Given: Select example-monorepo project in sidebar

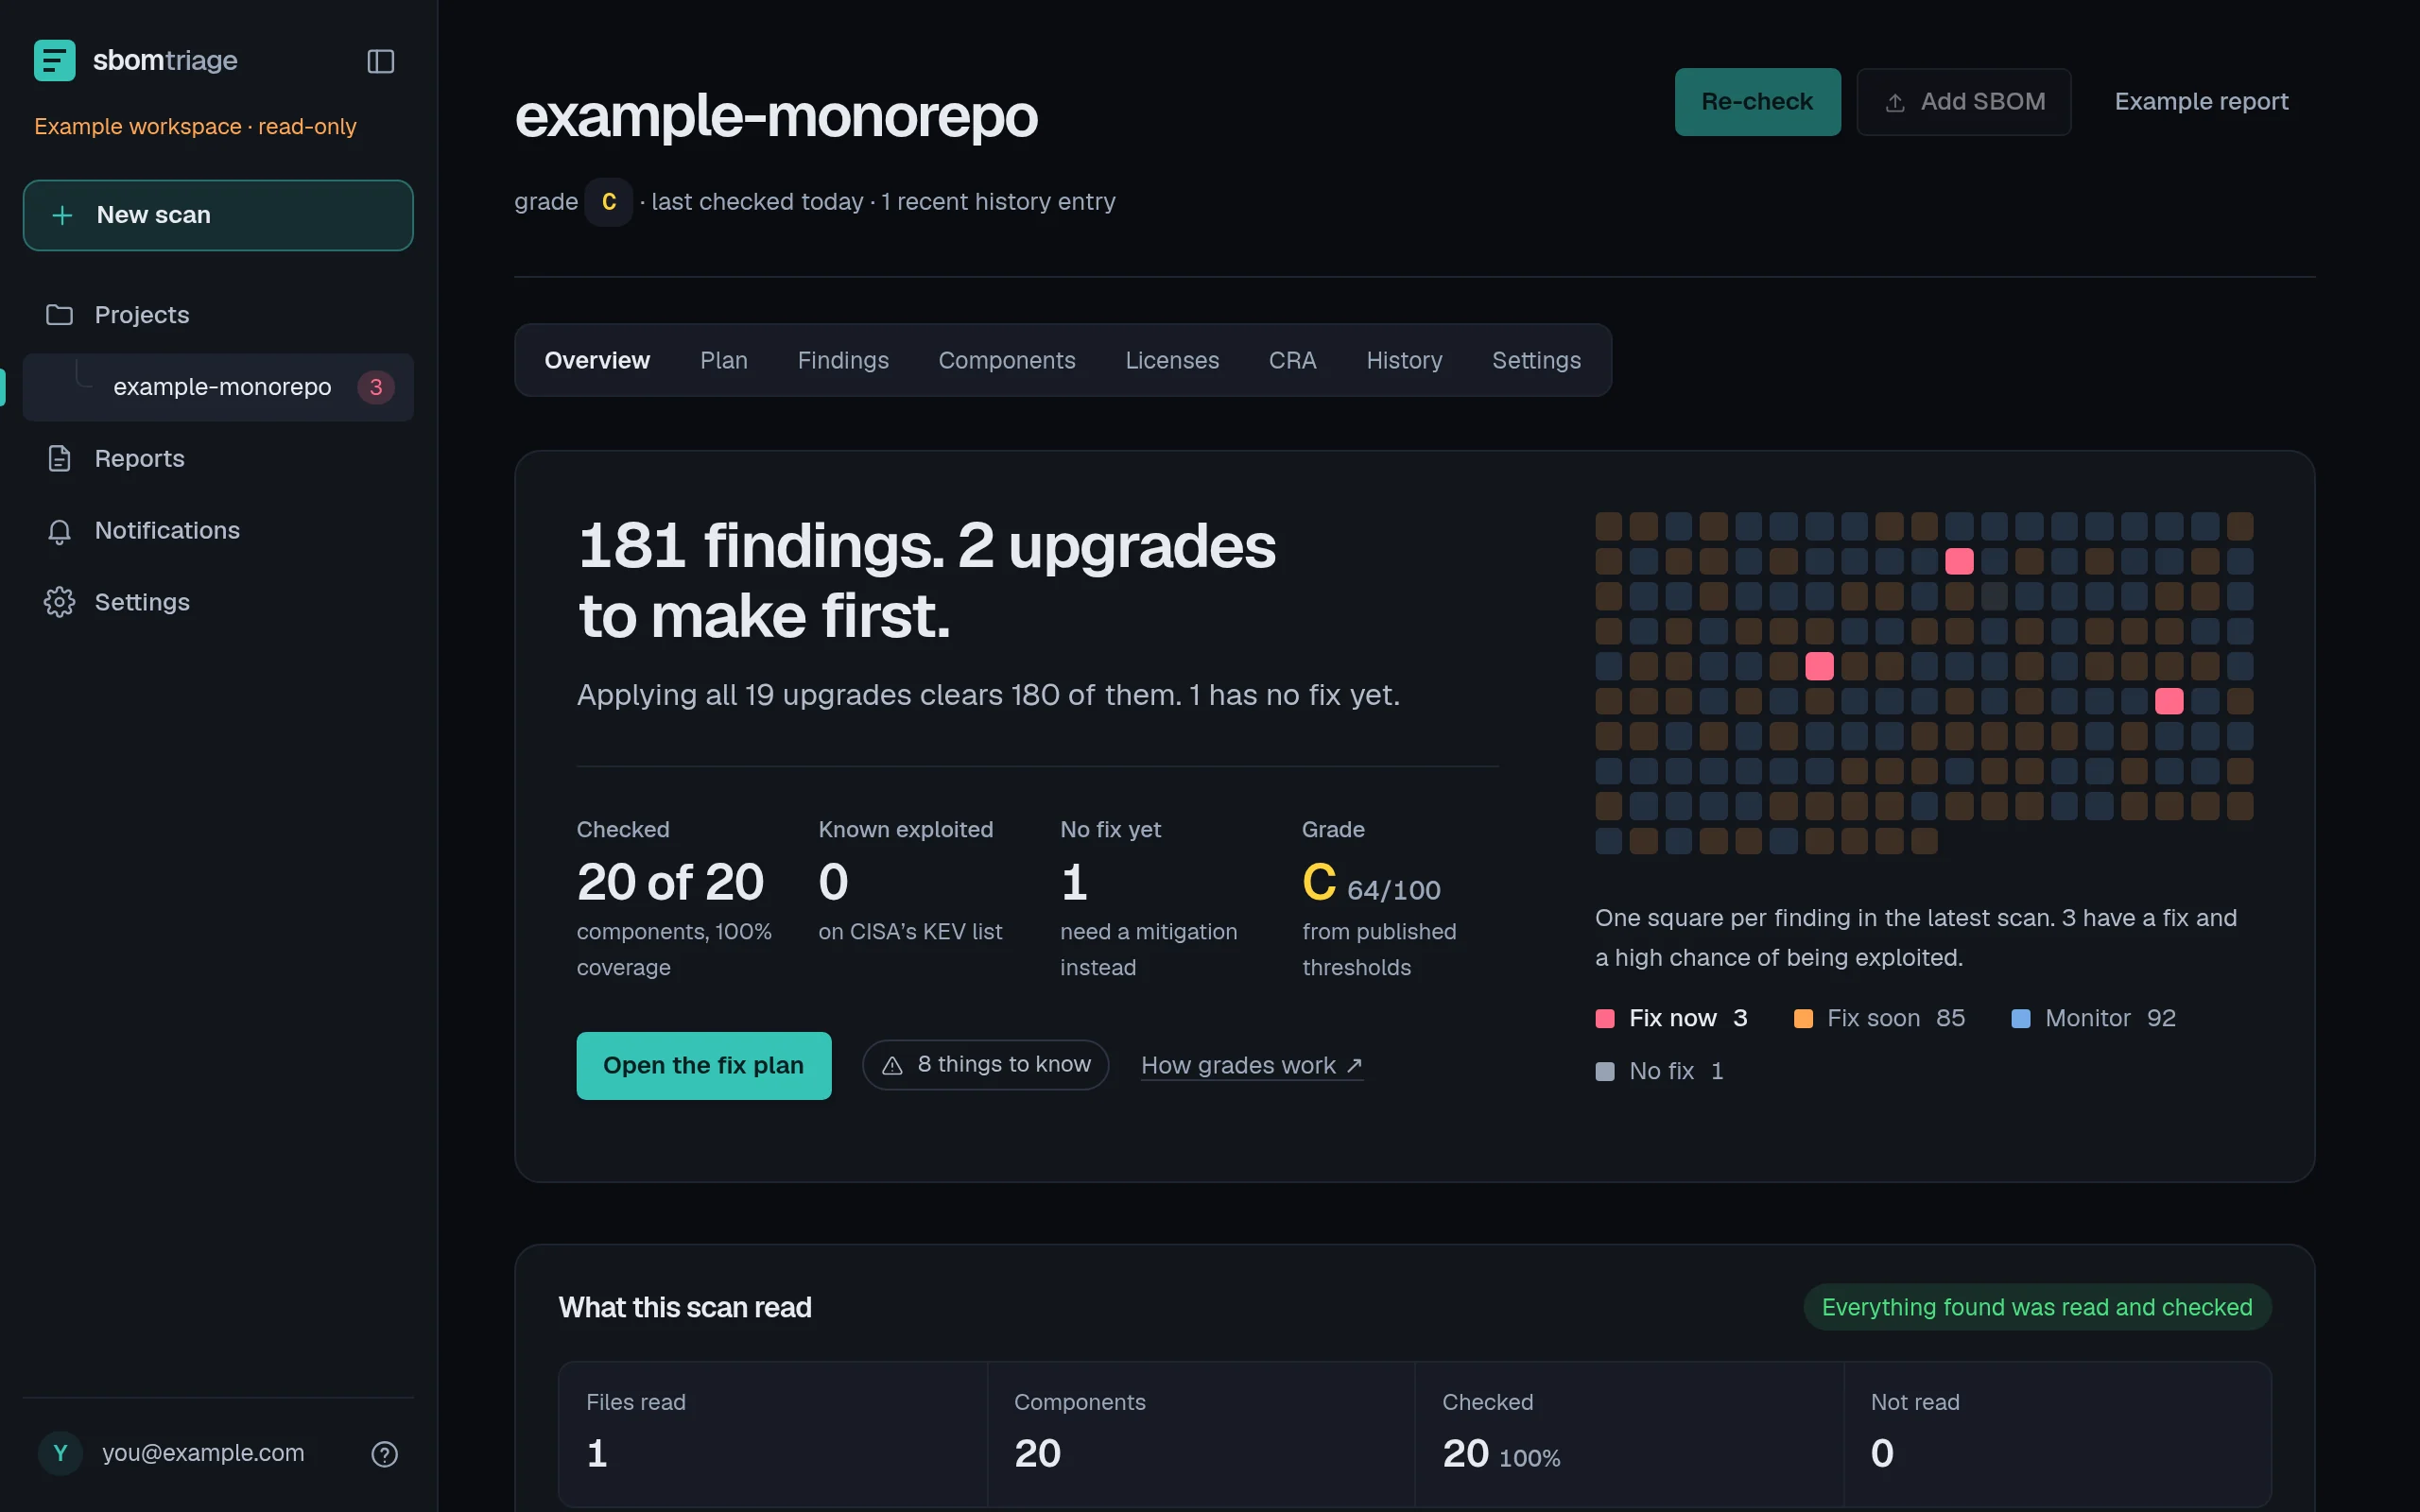Looking at the screenshot, I should click(218, 387).
